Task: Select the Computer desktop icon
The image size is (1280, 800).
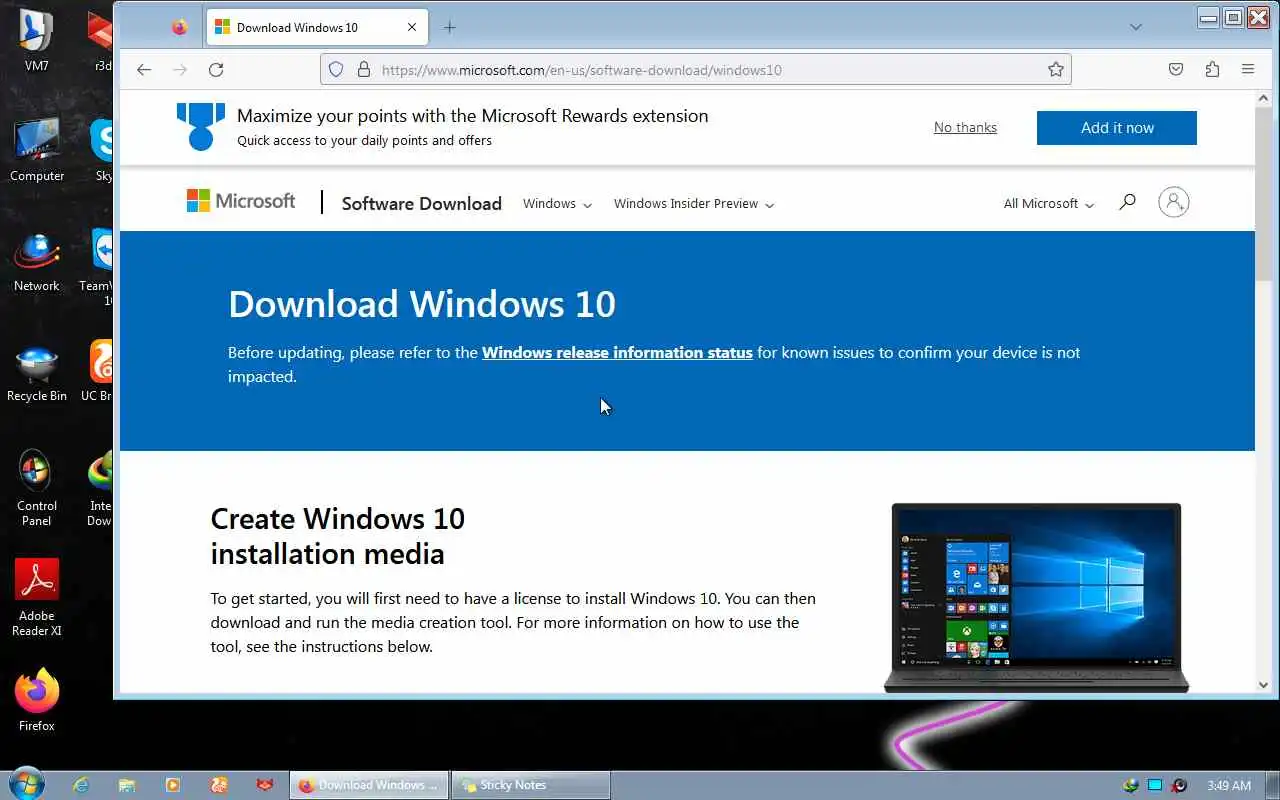Action: 37,150
